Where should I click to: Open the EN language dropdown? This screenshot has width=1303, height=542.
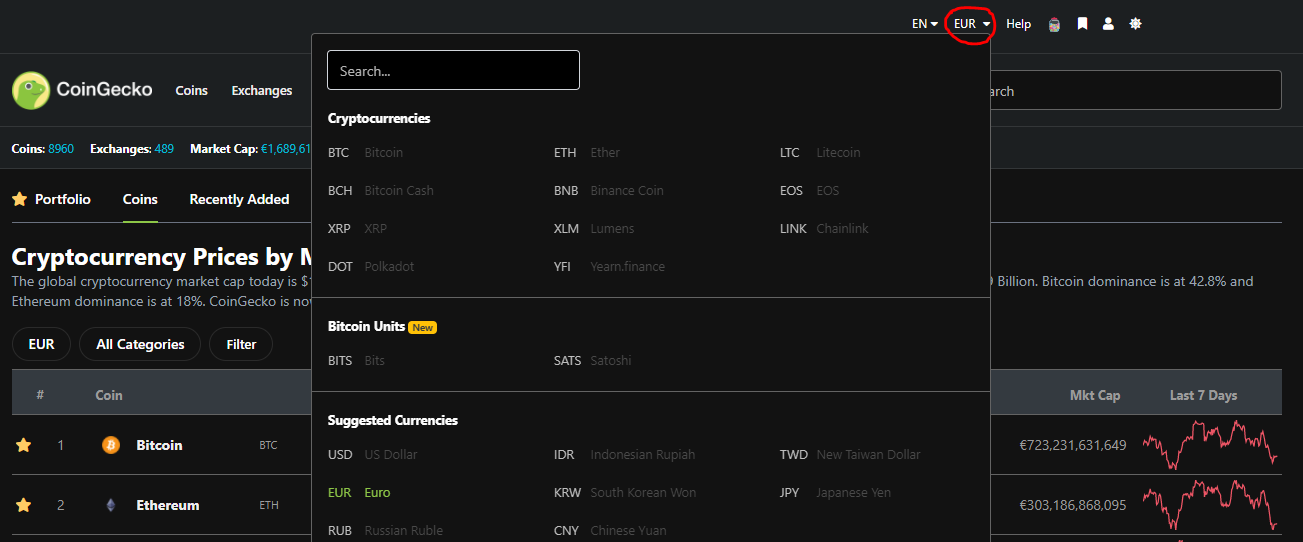pos(925,24)
